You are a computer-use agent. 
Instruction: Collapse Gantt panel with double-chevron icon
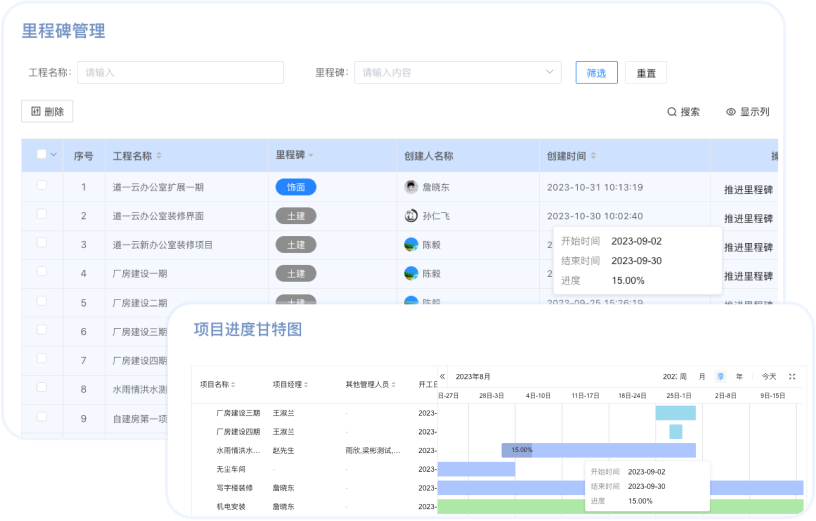coord(443,376)
